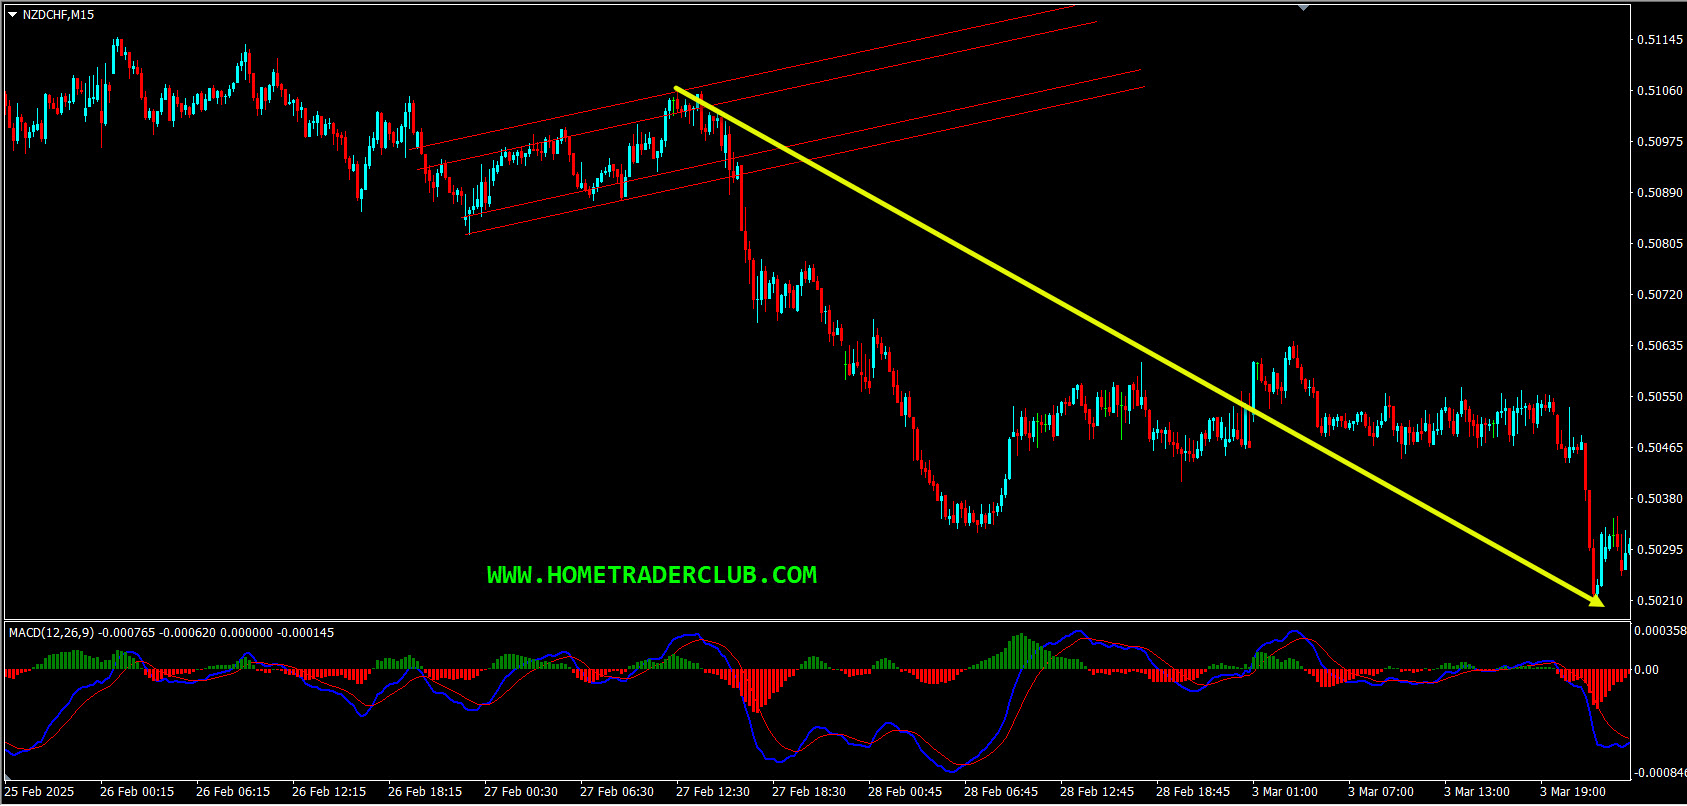The height and width of the screenshot is (806, 1687).
Task: Click the 0.51145 price on the scale
Action: tap(1658, 40)
